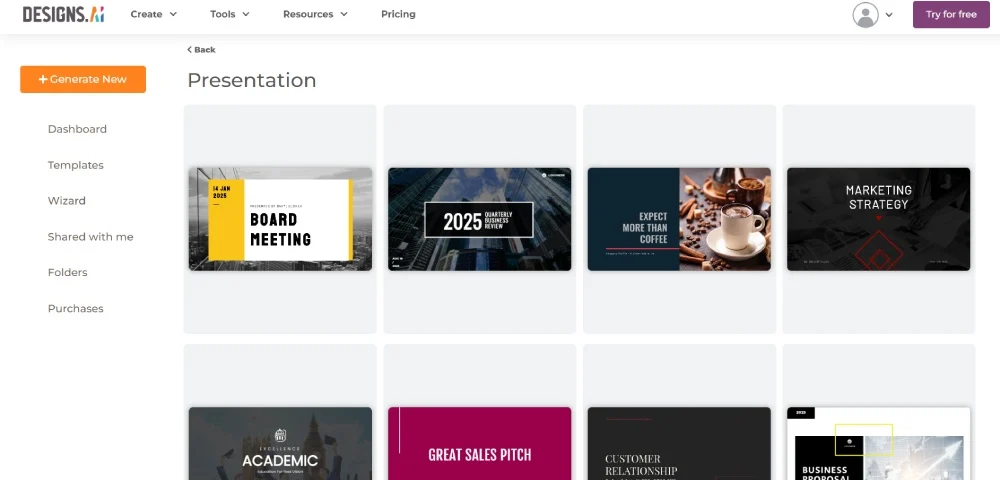Open the Expect More Than Coffee template

coord(679,219)
